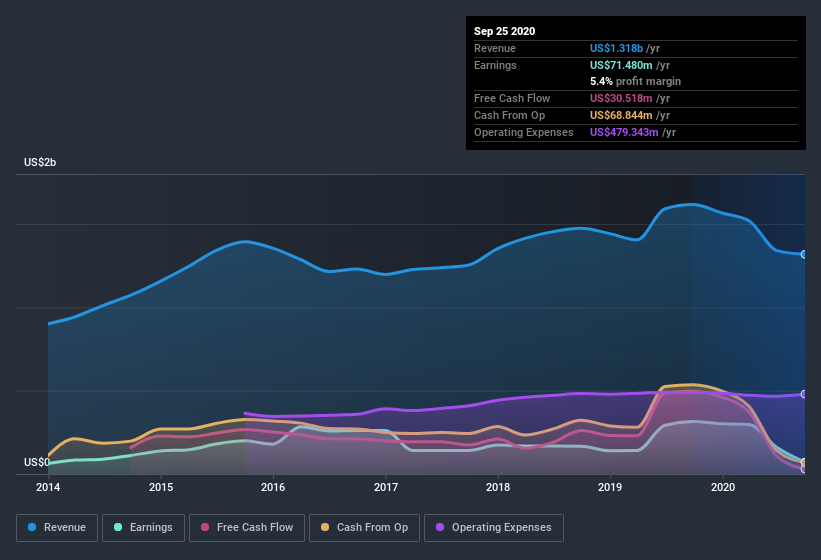Toggle Operating Expenses legend item

[493, 527]
